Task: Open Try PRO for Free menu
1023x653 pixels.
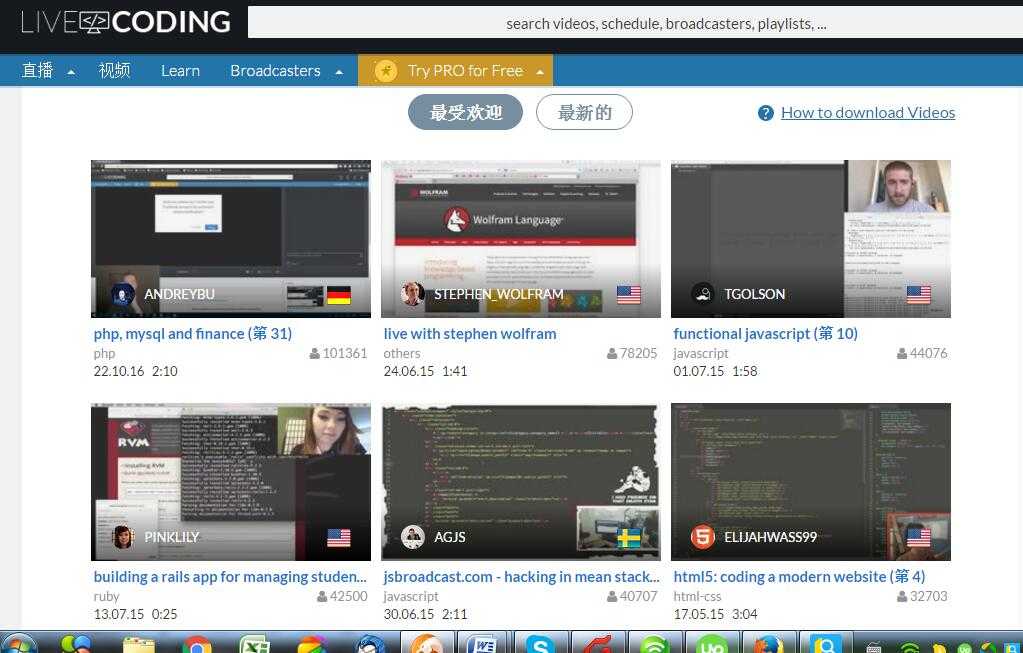Action: click(x=455, y=70)
